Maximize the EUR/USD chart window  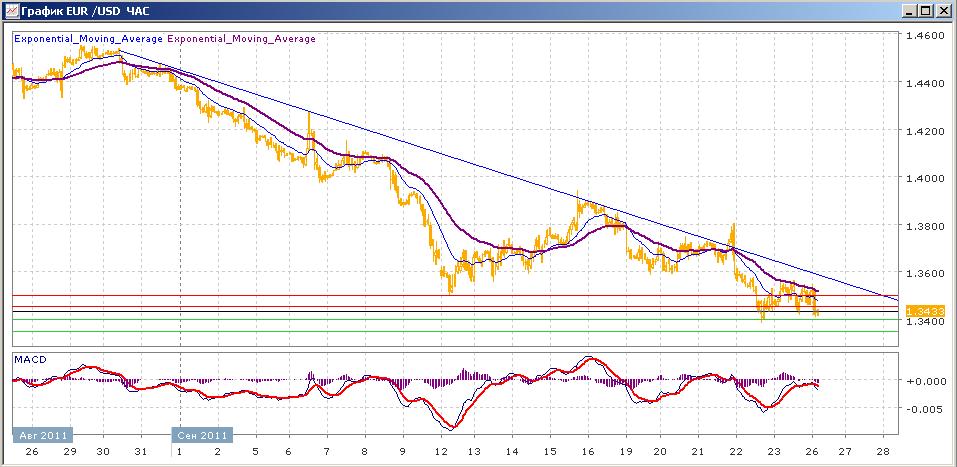tap(925, 11)
